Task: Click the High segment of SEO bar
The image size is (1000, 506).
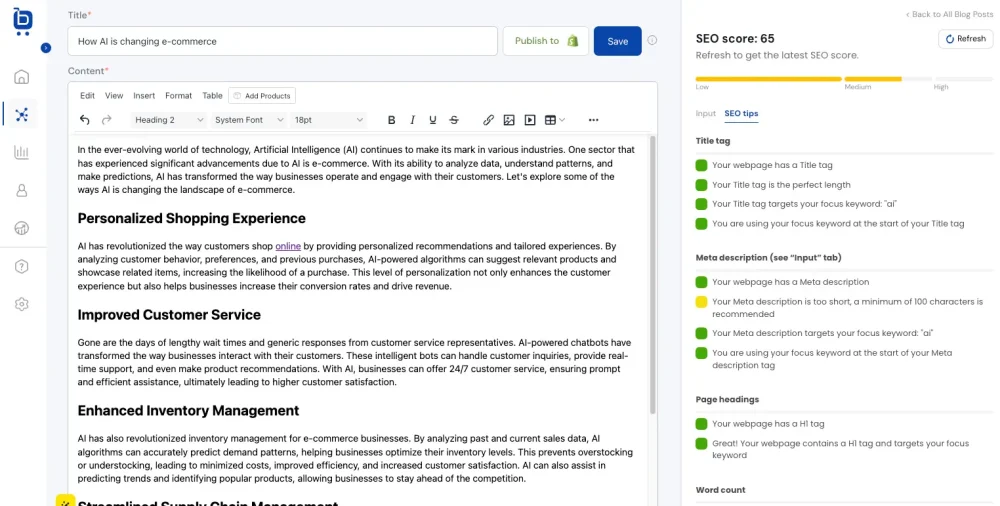Action: (x=964, y=79)
